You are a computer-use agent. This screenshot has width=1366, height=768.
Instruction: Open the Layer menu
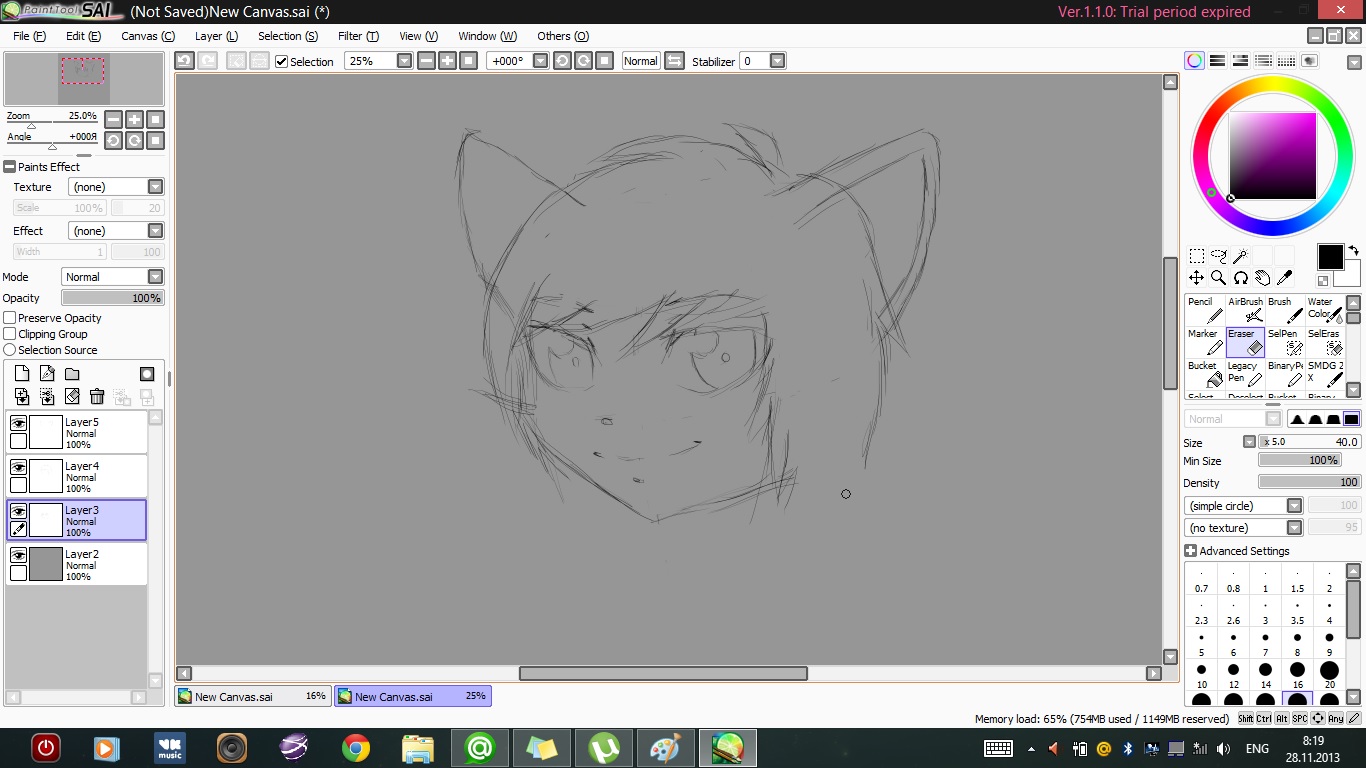click(216, 36)
